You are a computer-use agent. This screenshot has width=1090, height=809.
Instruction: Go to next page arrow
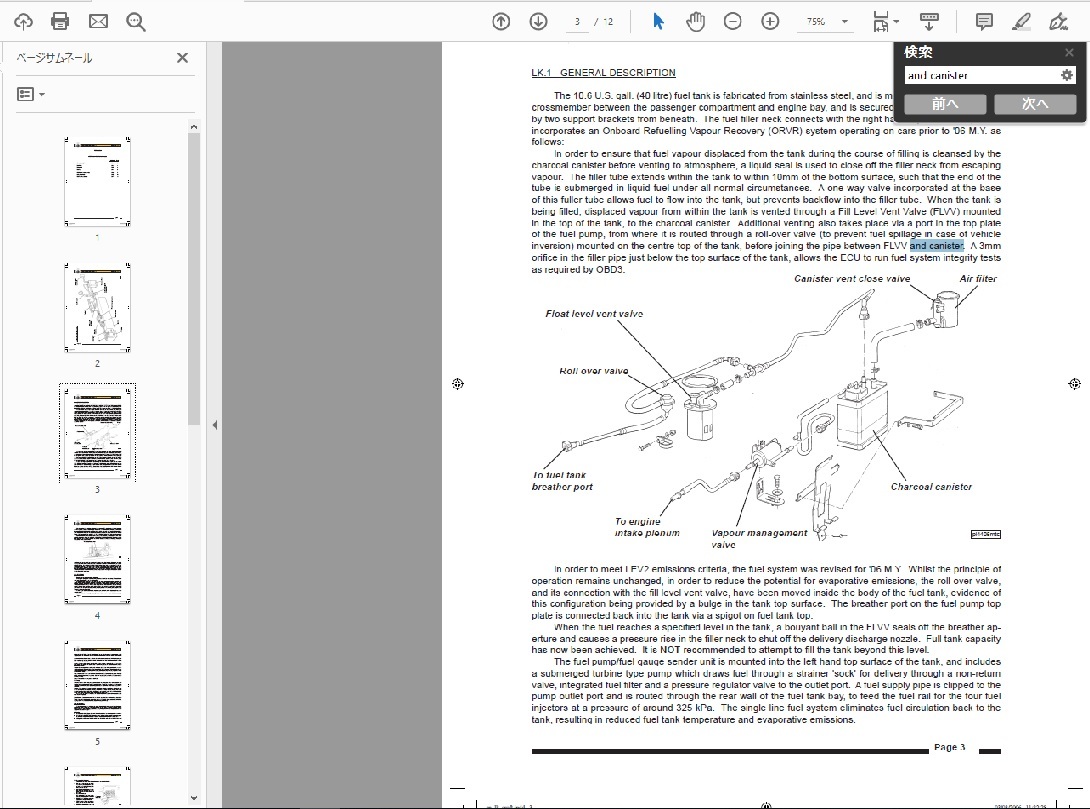tap(538, 22)
